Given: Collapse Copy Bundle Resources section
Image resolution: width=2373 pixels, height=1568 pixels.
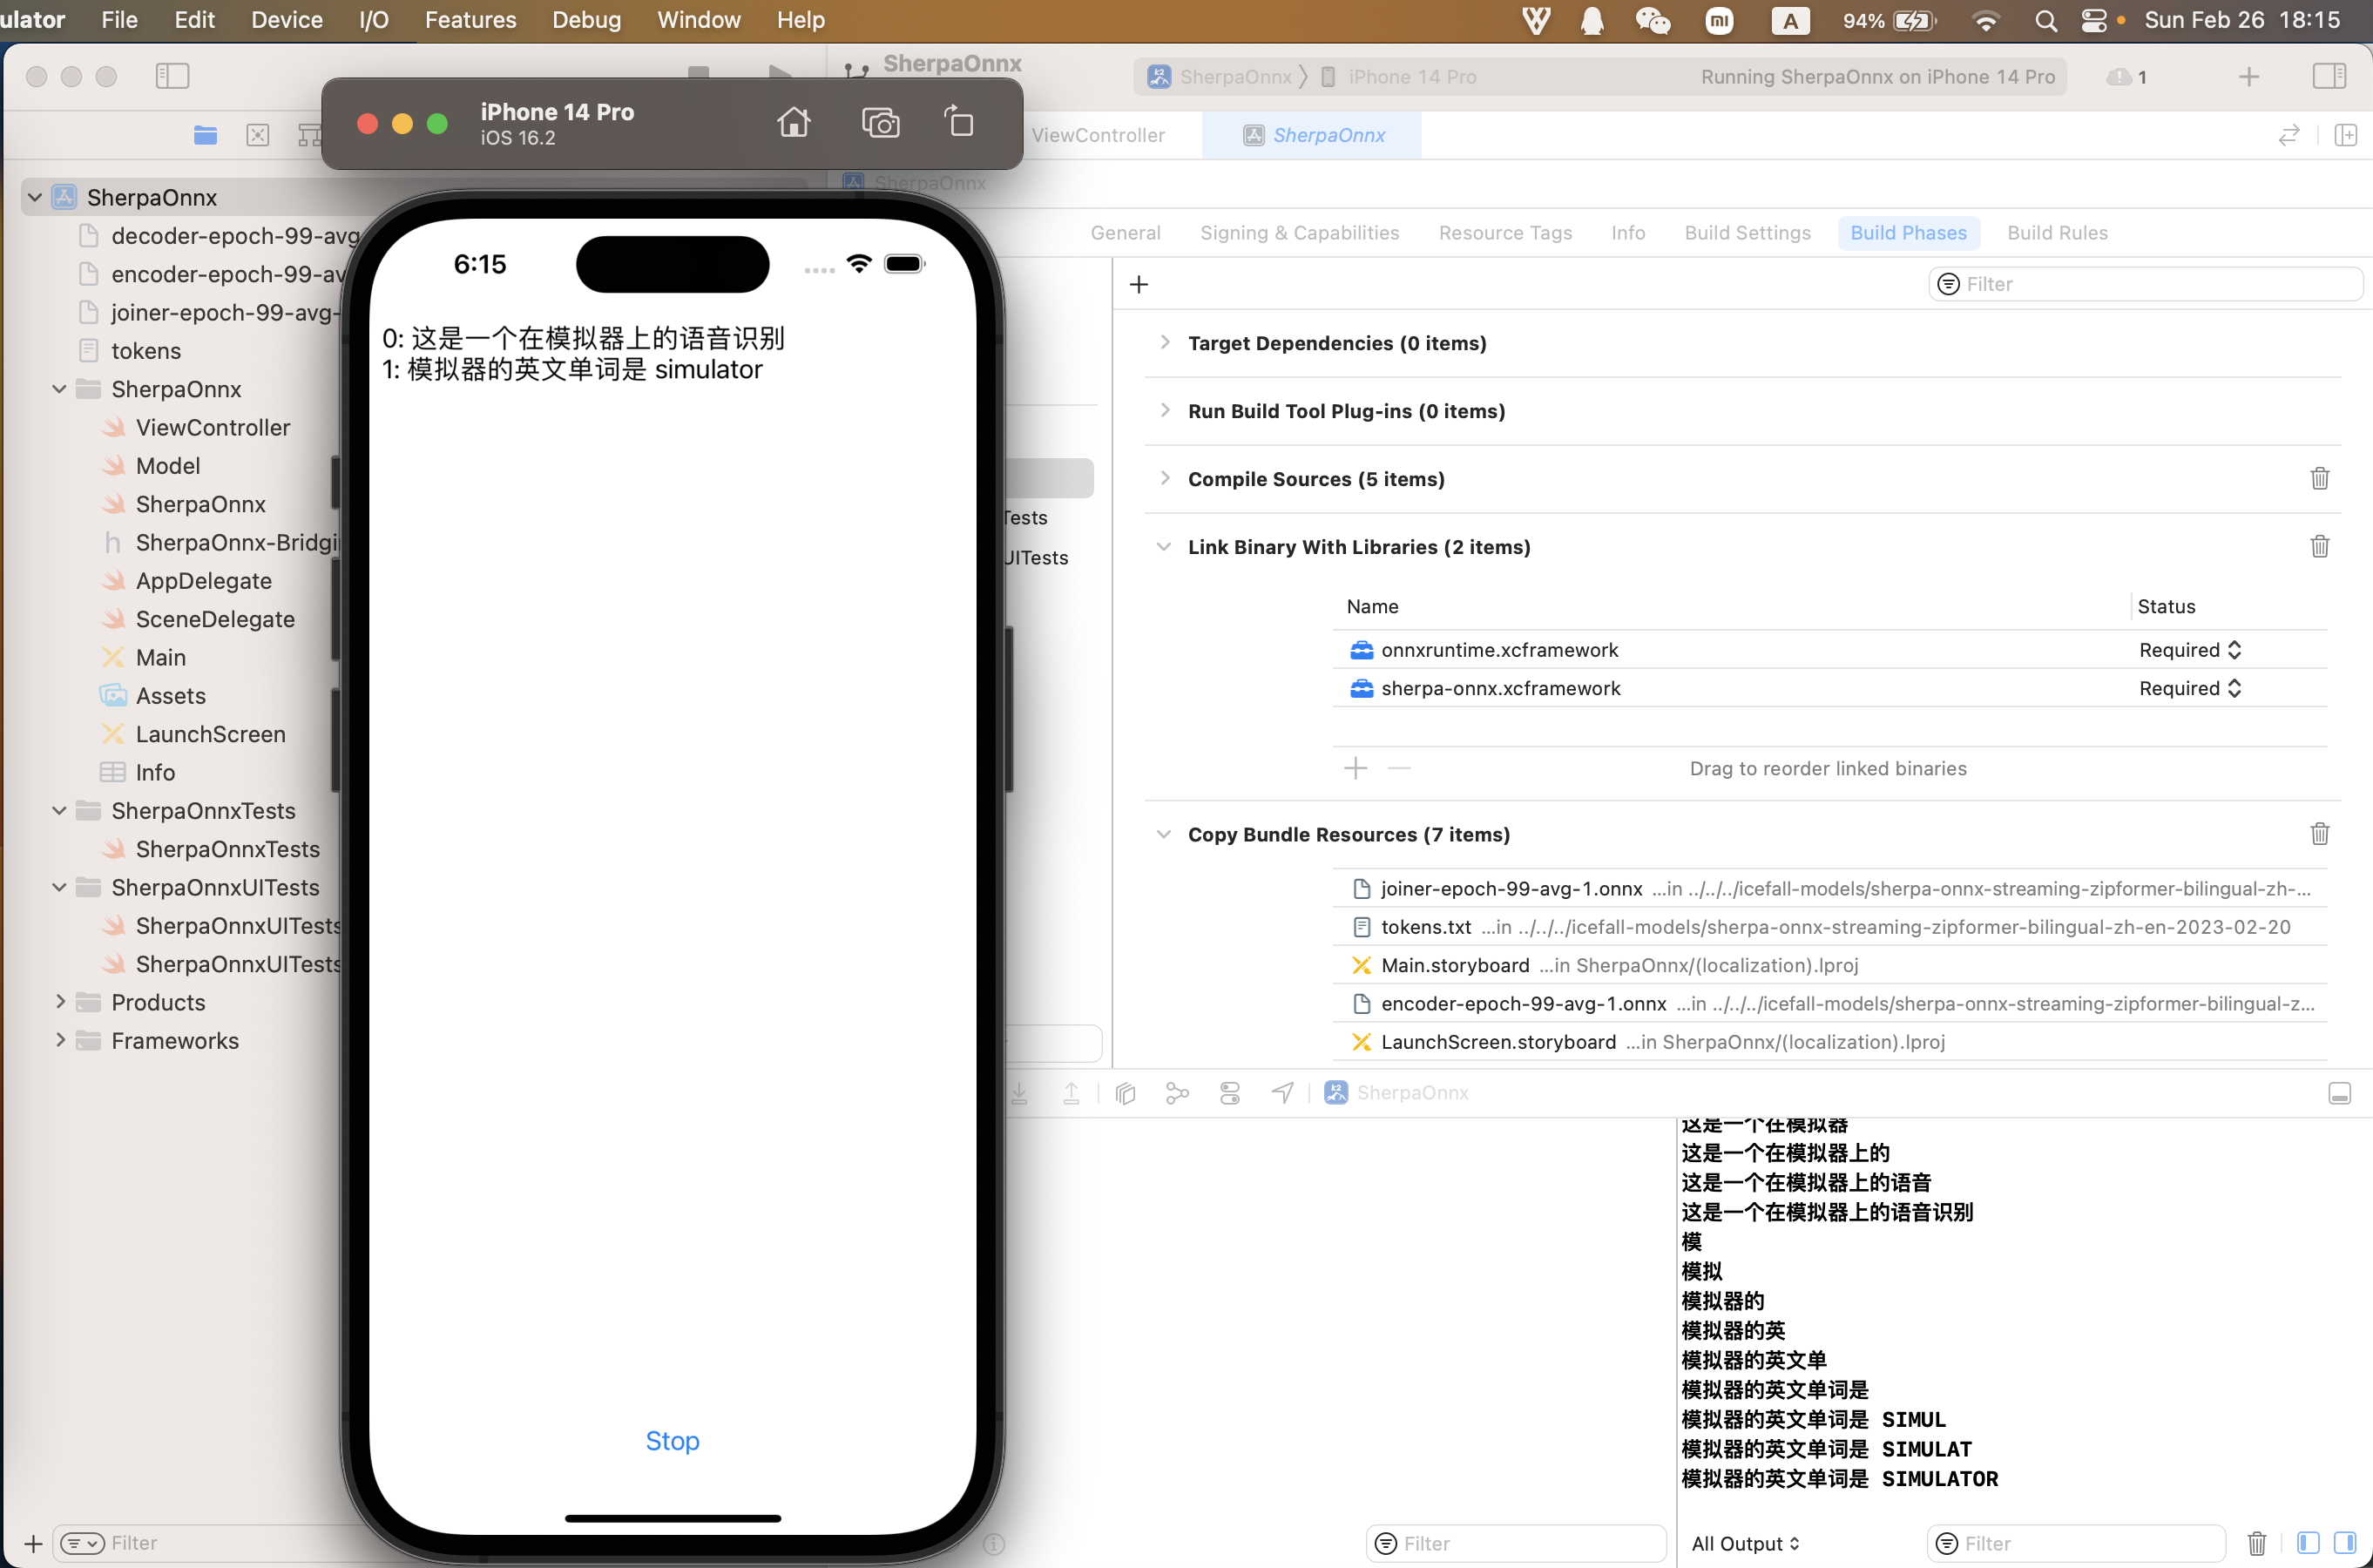Looking at the screenshot, I should (x=1164, y=834).
